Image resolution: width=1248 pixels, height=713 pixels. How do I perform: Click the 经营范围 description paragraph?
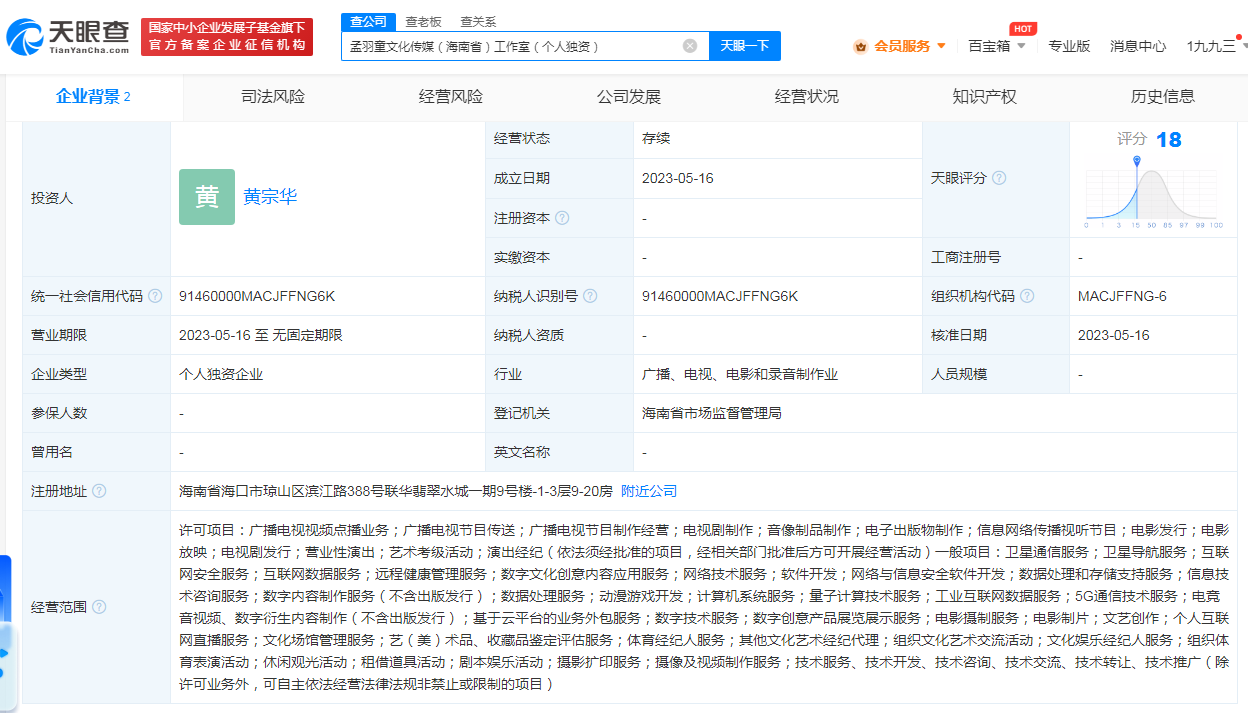pos(704,607)
